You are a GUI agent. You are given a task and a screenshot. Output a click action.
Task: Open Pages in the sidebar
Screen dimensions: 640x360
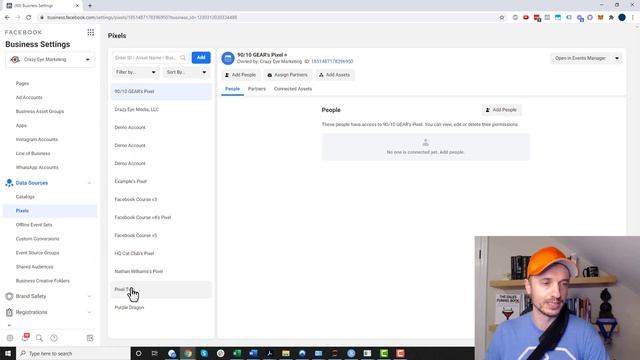coord(22,83)
